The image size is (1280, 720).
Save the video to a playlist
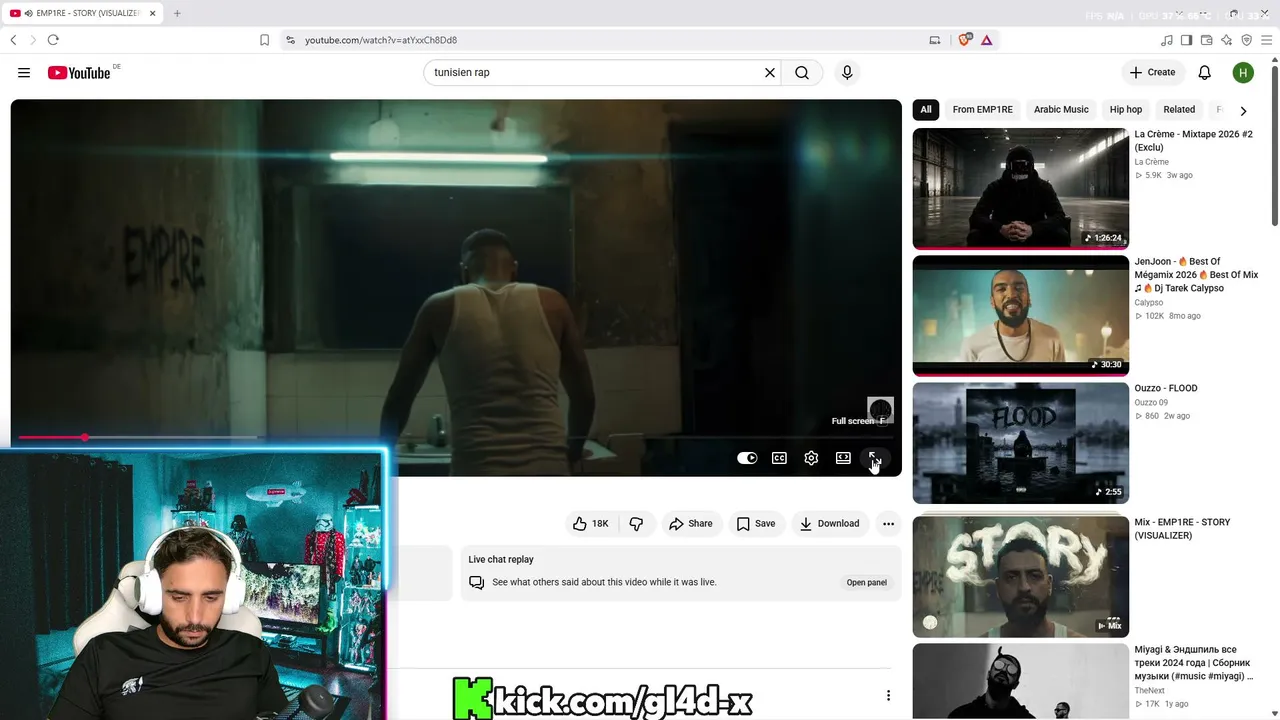pyautogui.click(x=756, y=523)
